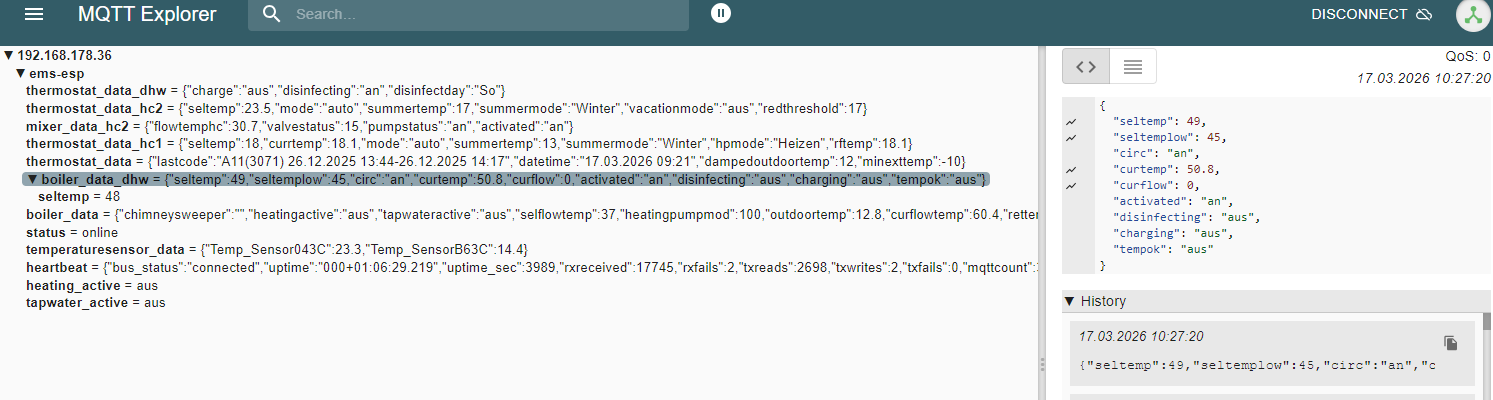Collapse the History section
The width and height of the screenshot is (1493, 400).
1070,301
